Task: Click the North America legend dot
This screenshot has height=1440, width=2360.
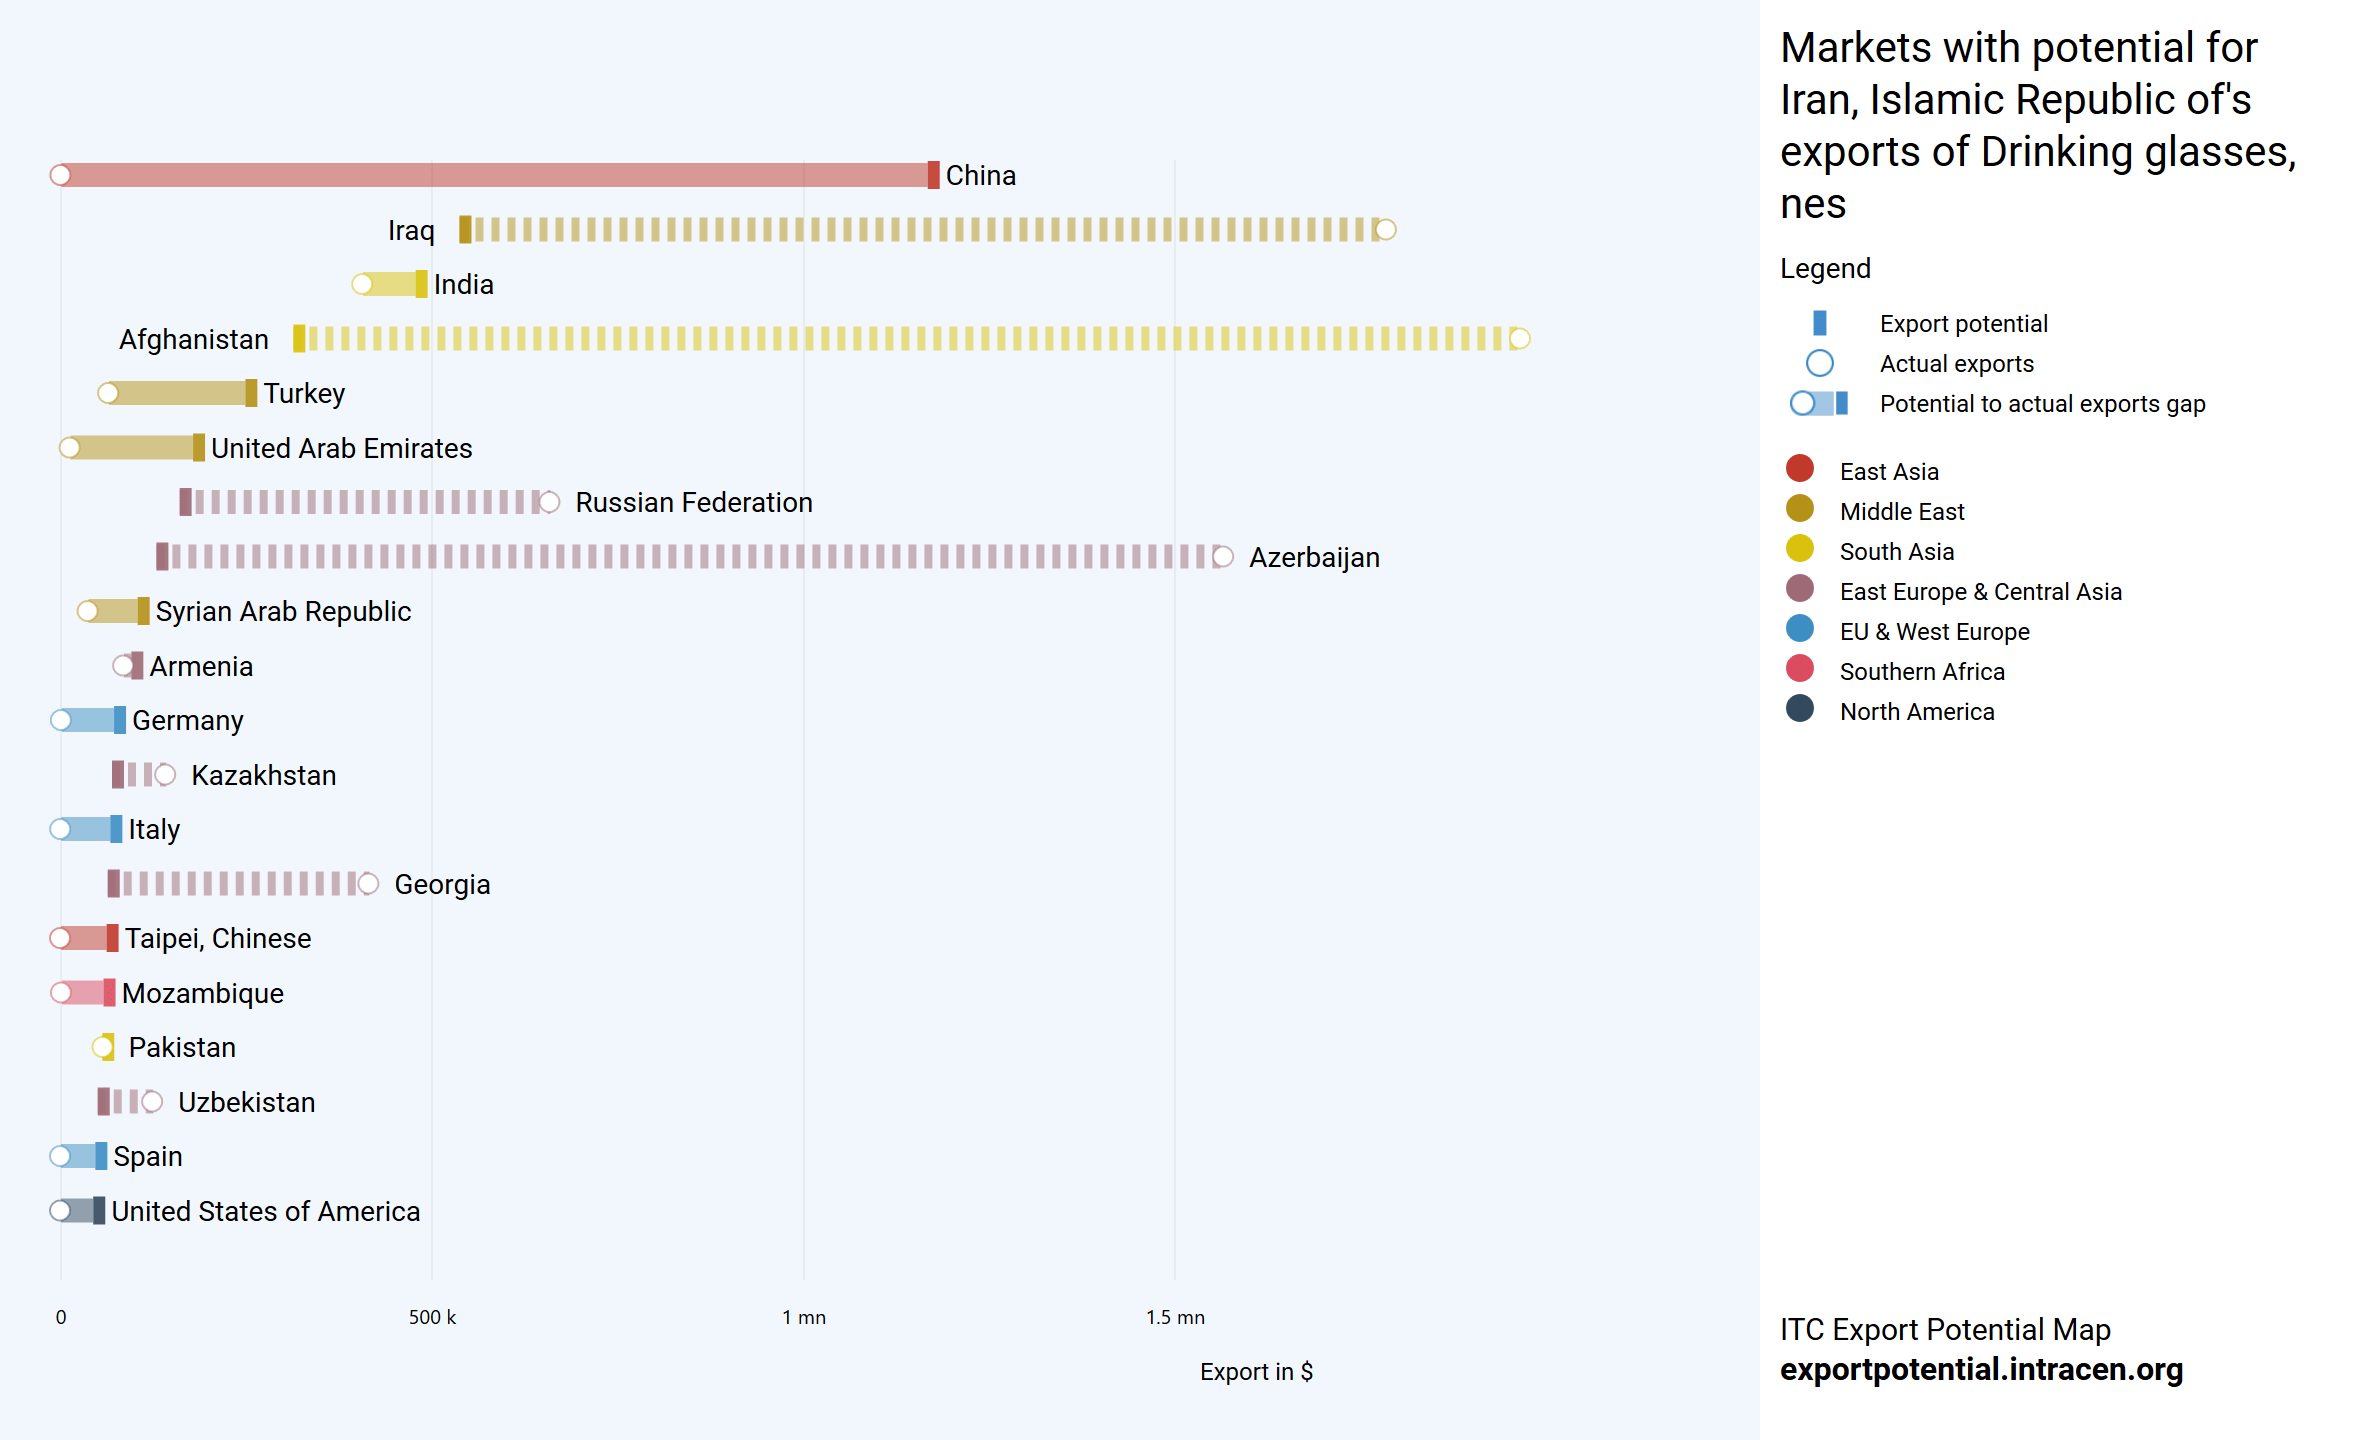Action: [1799, 709]
